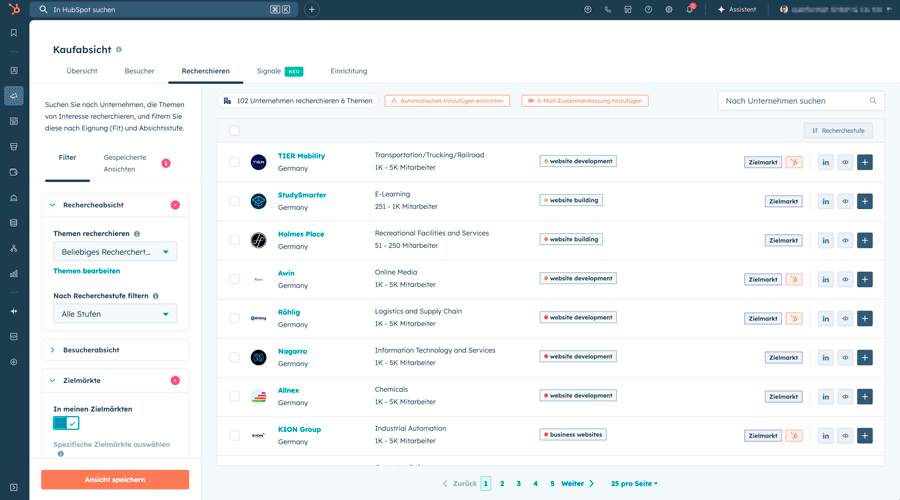
Task: Check the box next to Nagarro
Action: (x=234, y=357)
